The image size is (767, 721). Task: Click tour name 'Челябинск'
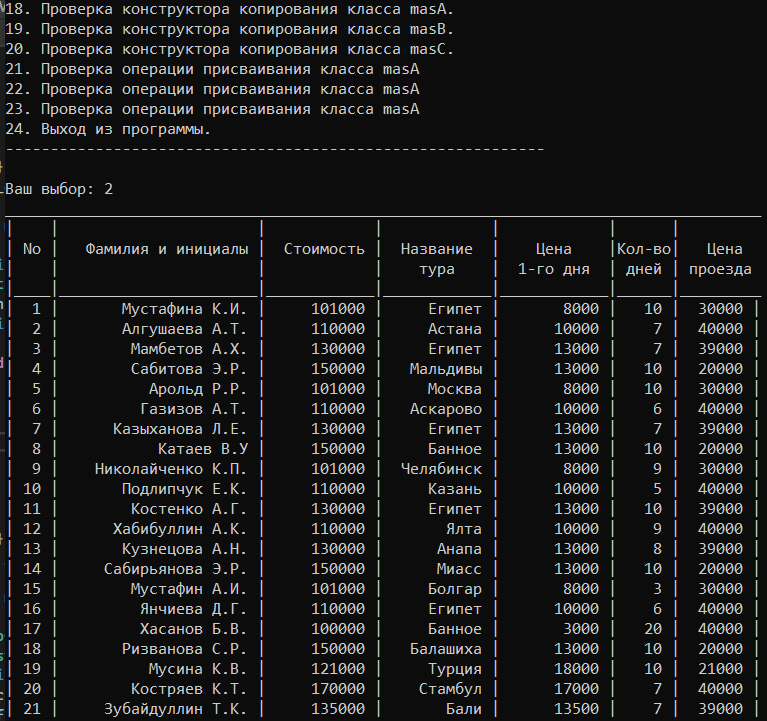pyautogui.click(x=442, y=470)
